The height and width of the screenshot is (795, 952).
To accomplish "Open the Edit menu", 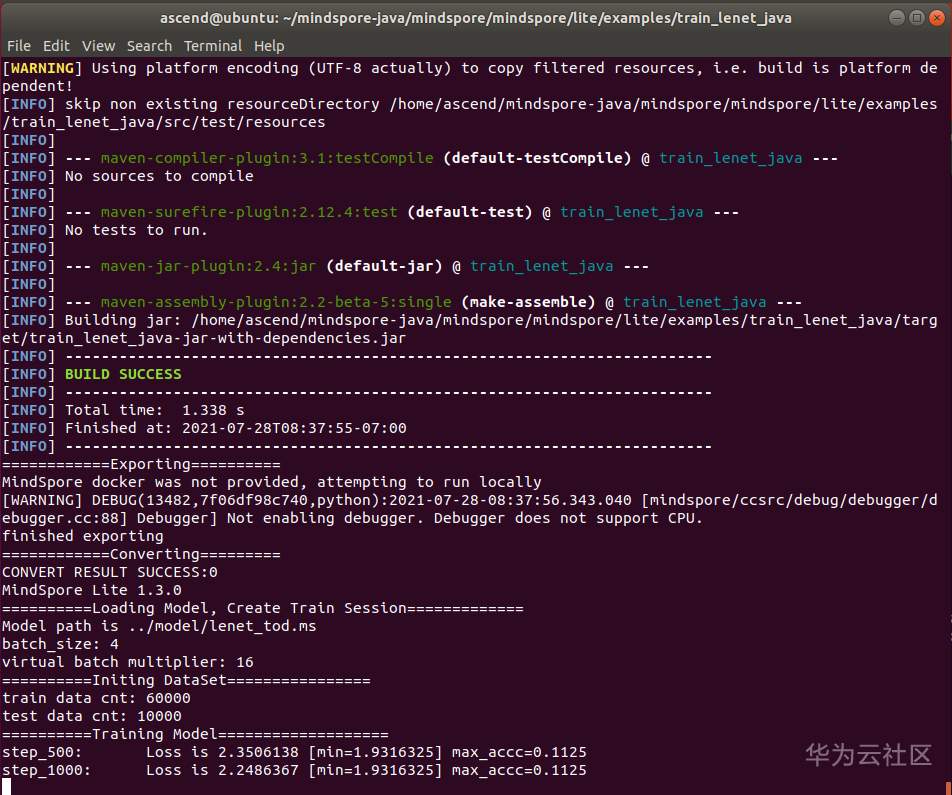I will tap(56, 46).
